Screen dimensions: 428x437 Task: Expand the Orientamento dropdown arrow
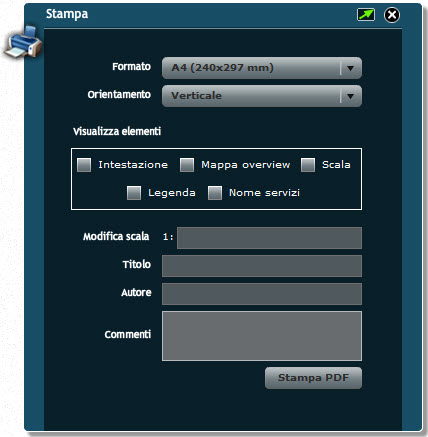click(350, 96)
